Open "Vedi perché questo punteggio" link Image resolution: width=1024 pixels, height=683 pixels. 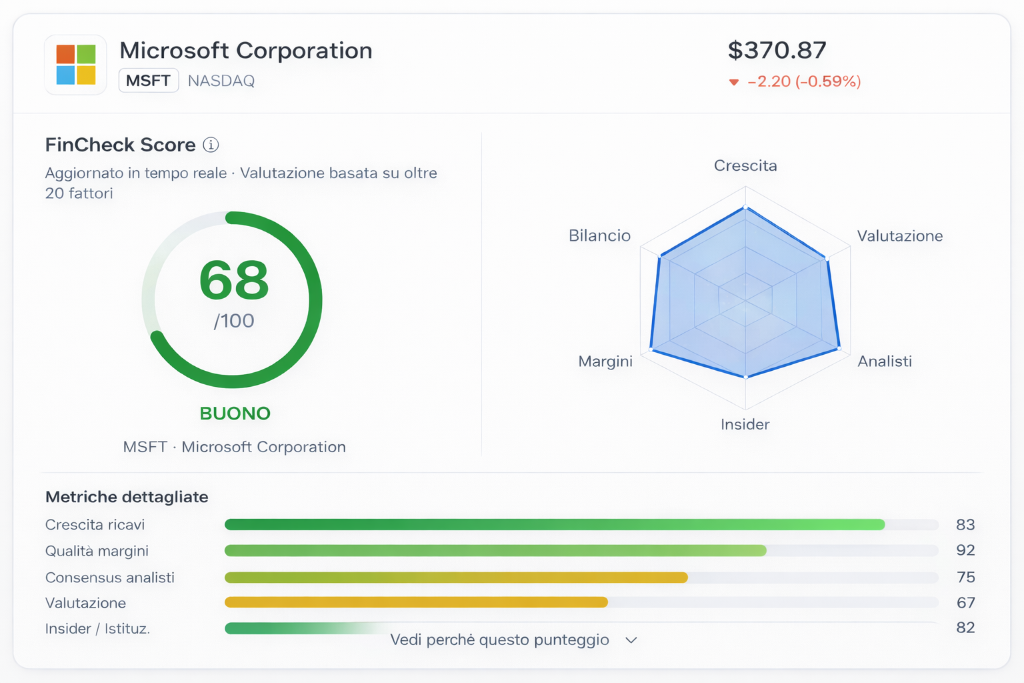point(500,640)
